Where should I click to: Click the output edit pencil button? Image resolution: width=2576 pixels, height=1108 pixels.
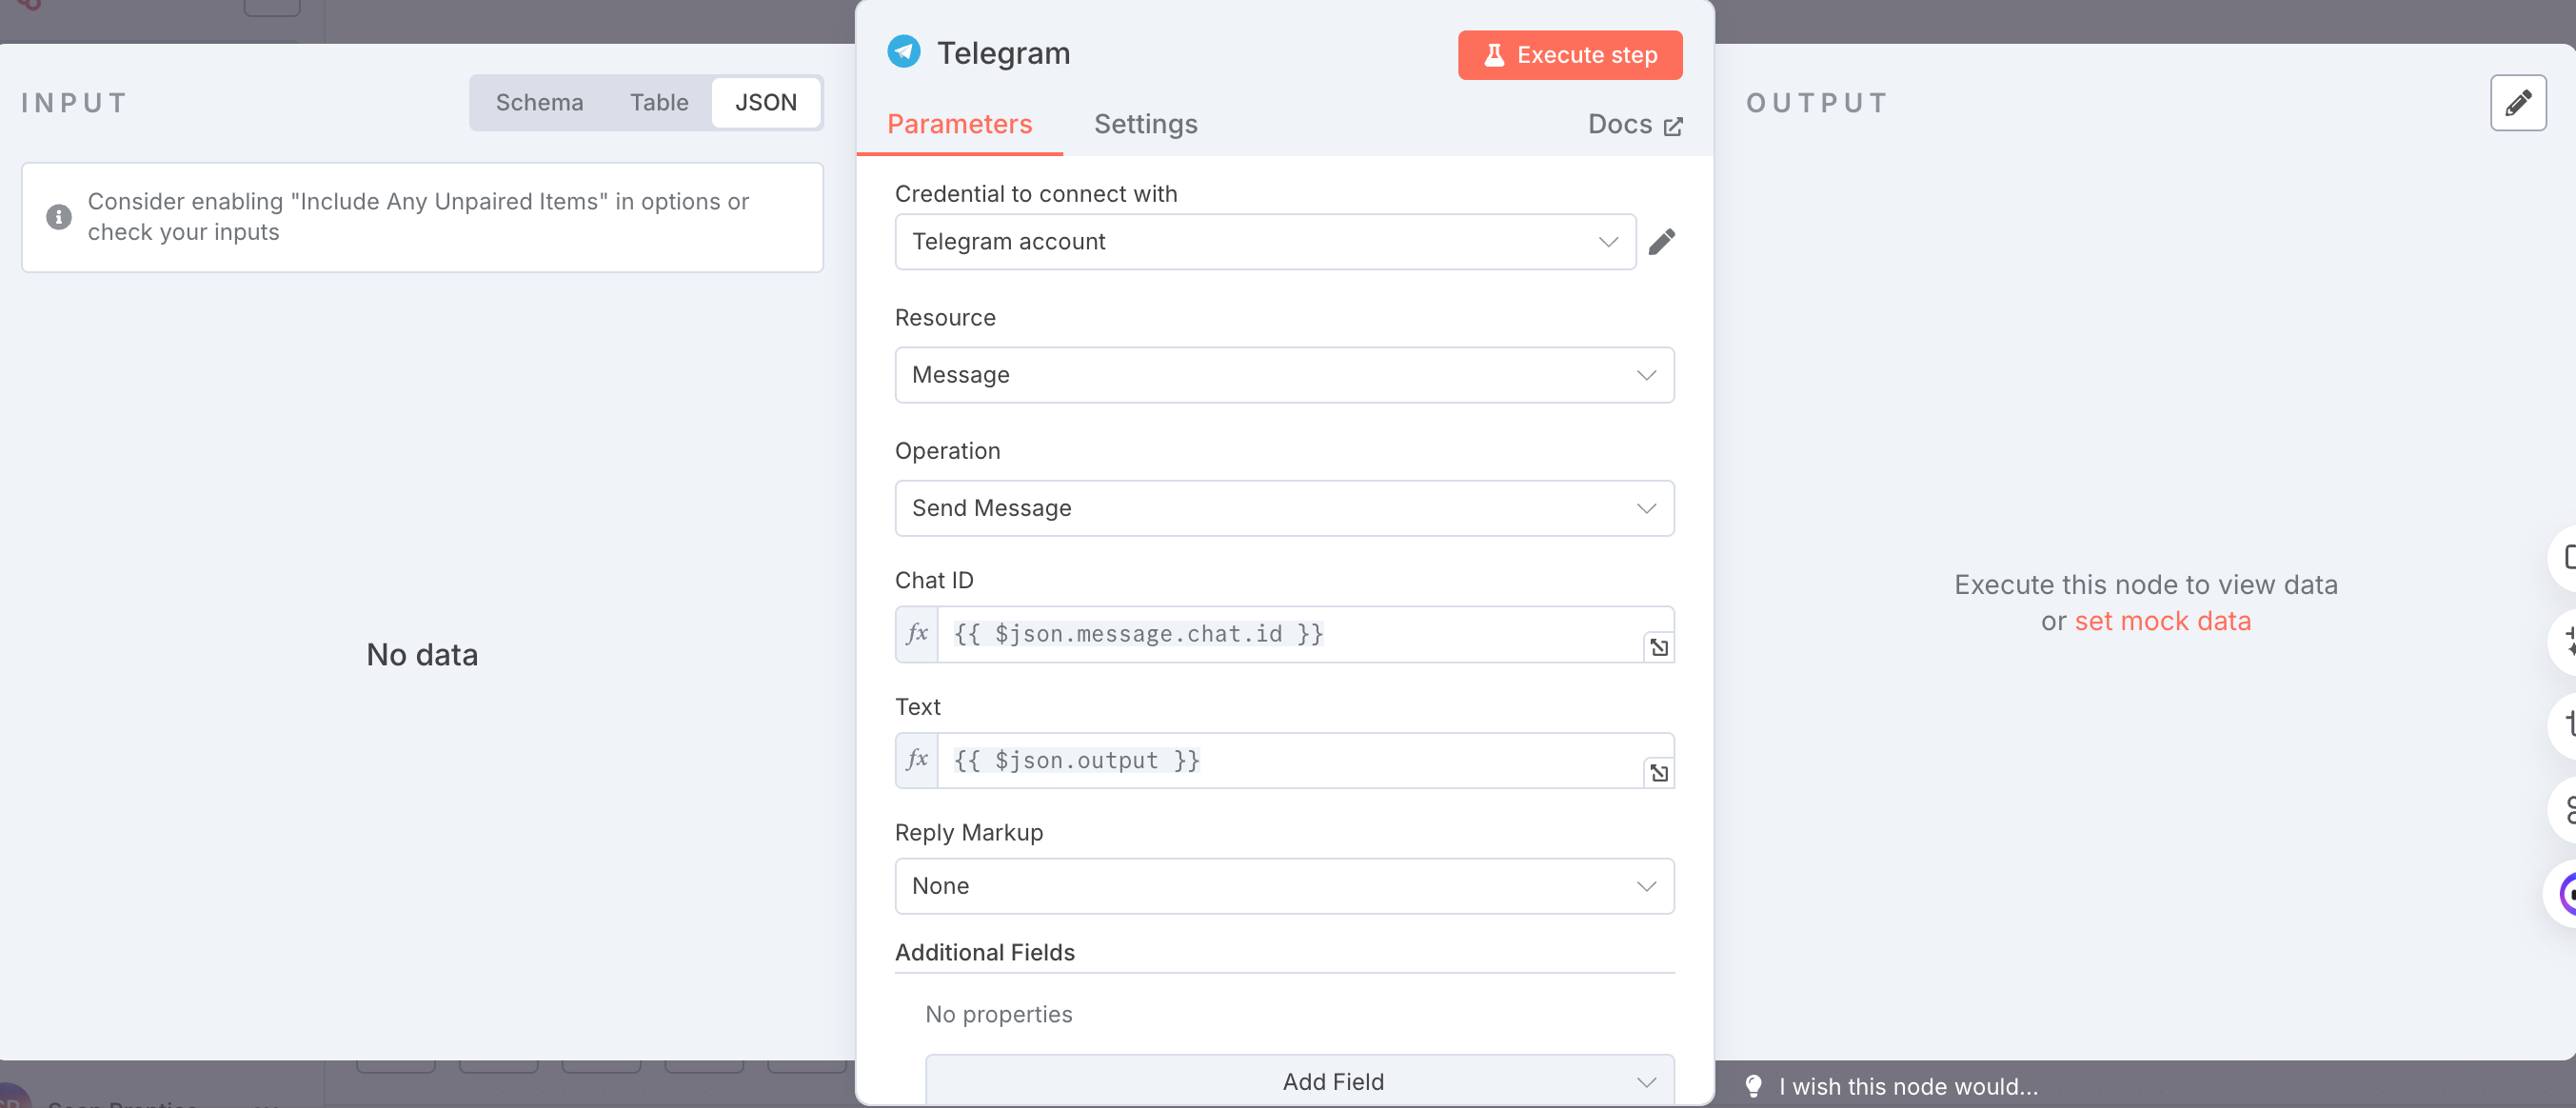(x=2517, y=102)
